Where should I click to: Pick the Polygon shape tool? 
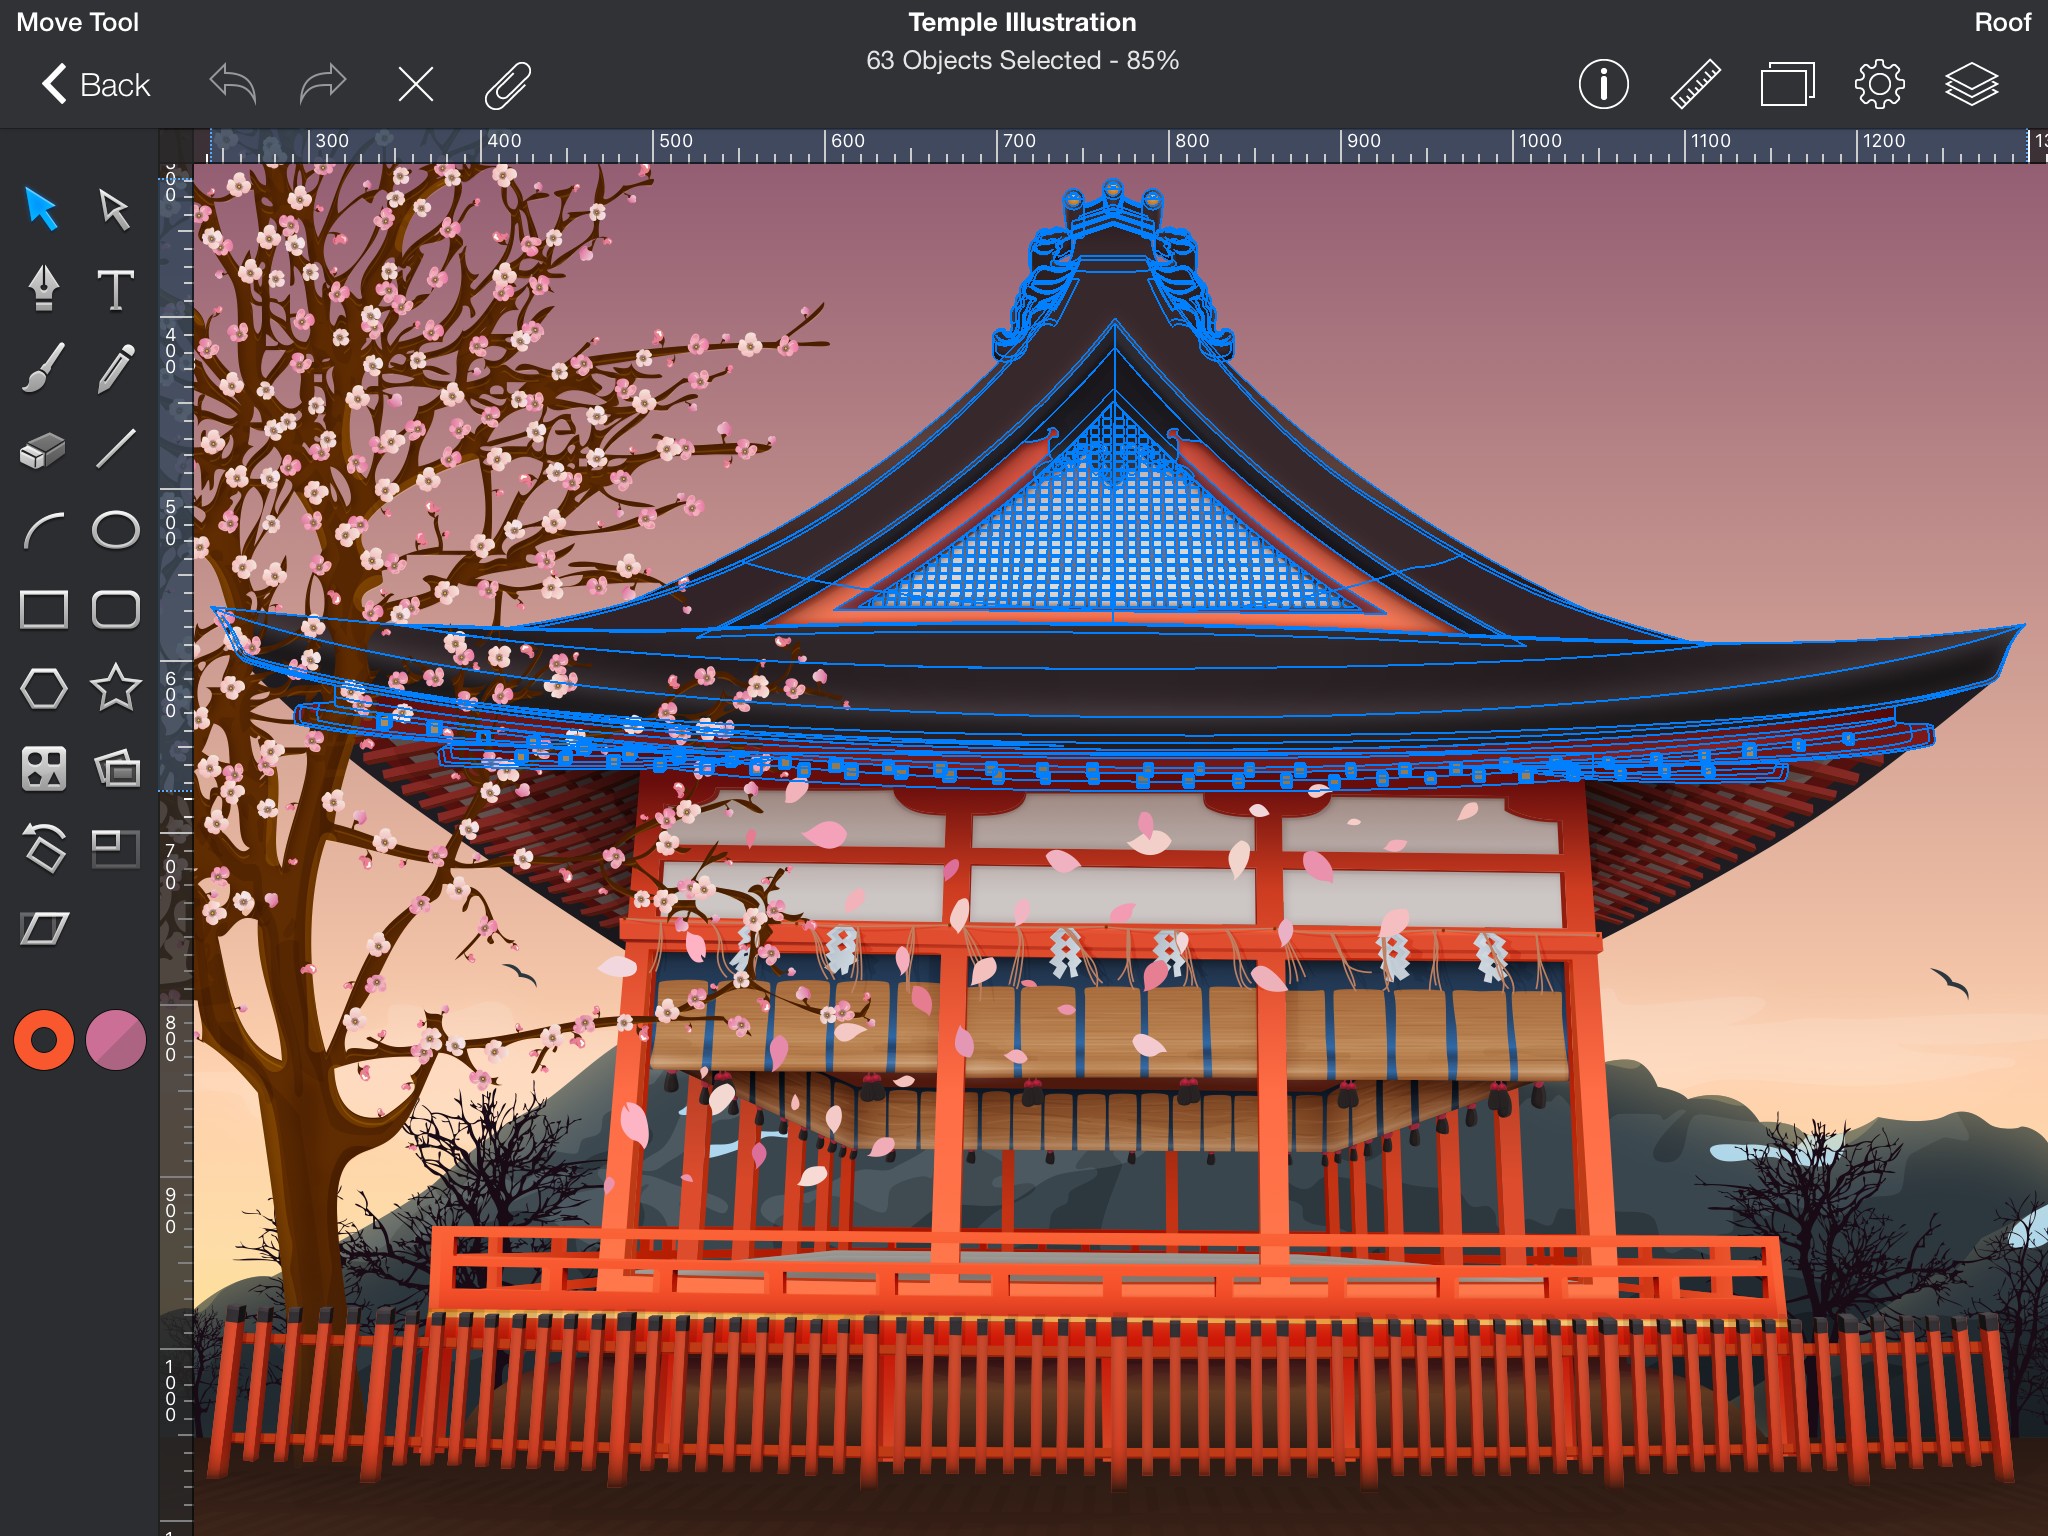(x=41, y=688)
